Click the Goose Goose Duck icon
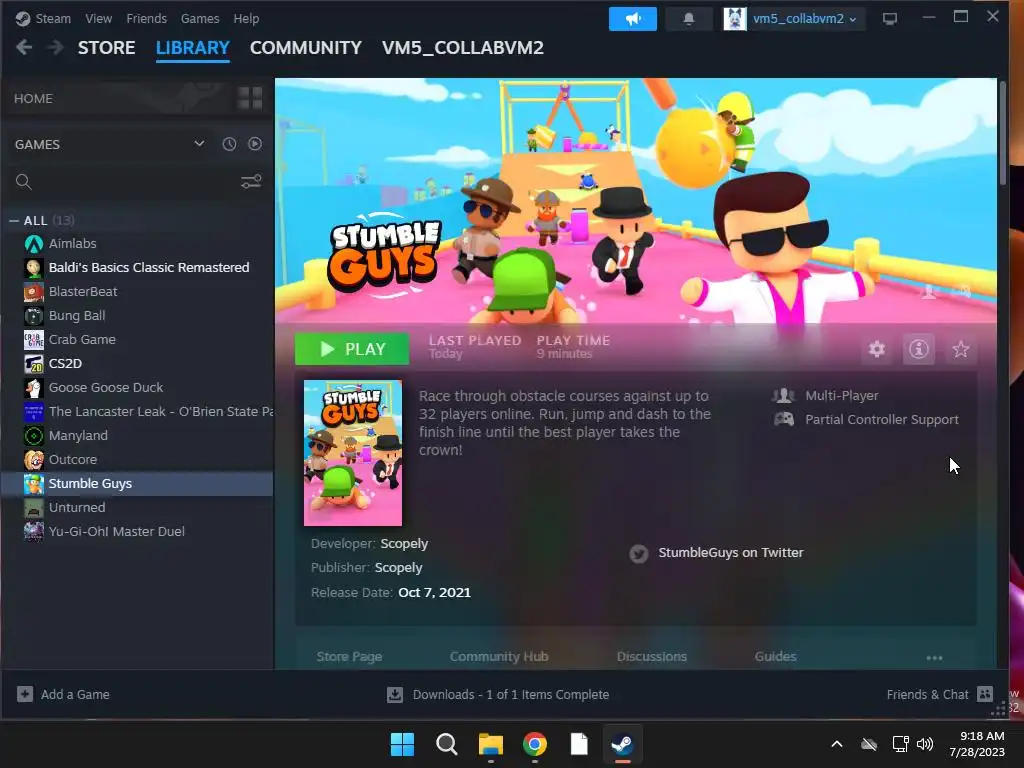Image resolution: width=1024 pixels, height=768 pixels. 33,388
